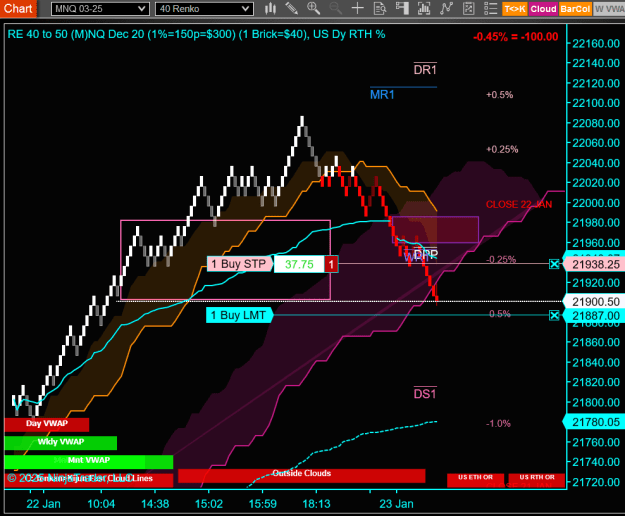The height and width of the screenshot is (516, 625).
Task: Click the 37.75 order distance value
Action: tap(299, 264)
